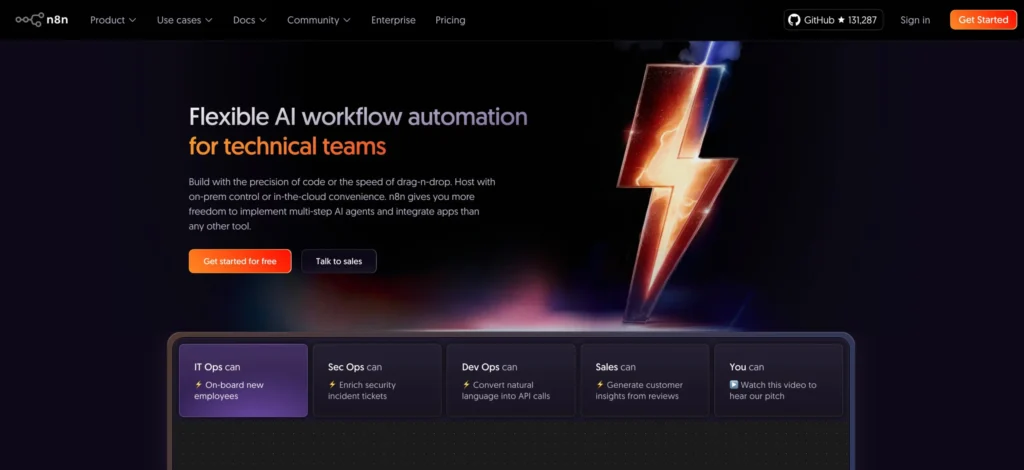Open the Pricing menu item
The height and width of the screenshot is (470, 1024).
tap(450, 20)
